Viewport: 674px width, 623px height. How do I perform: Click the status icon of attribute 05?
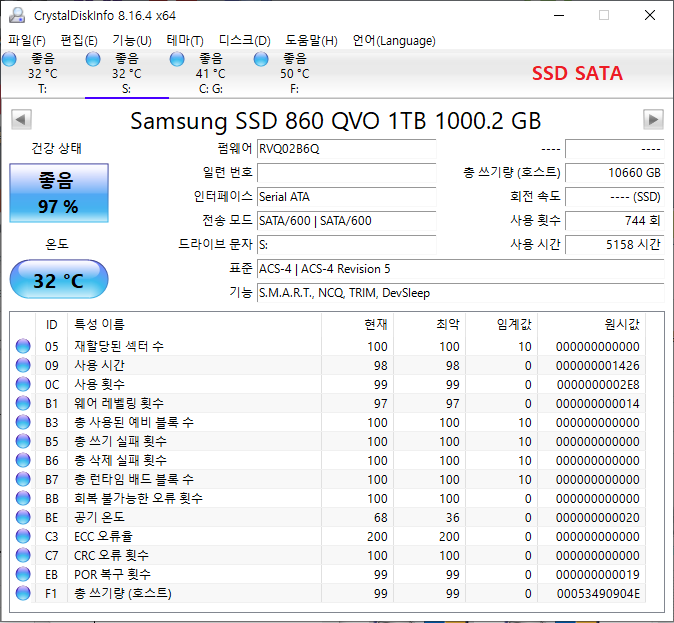(x=23, y=346)
